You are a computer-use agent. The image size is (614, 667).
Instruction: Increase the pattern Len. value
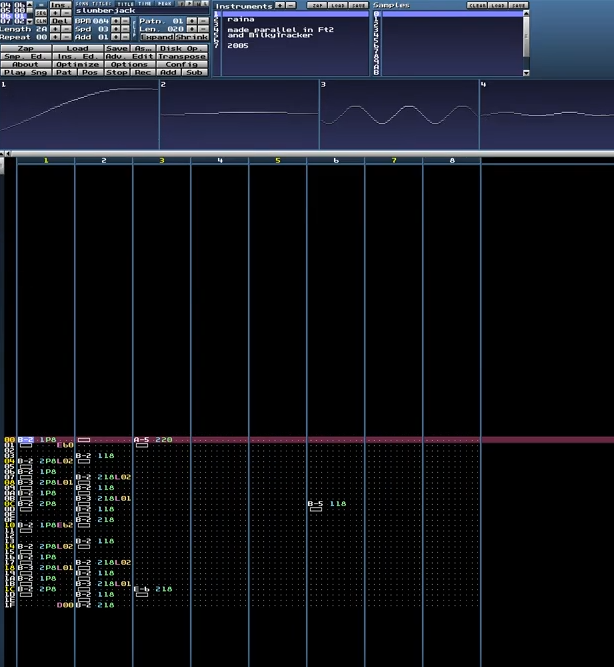point(191,29)
